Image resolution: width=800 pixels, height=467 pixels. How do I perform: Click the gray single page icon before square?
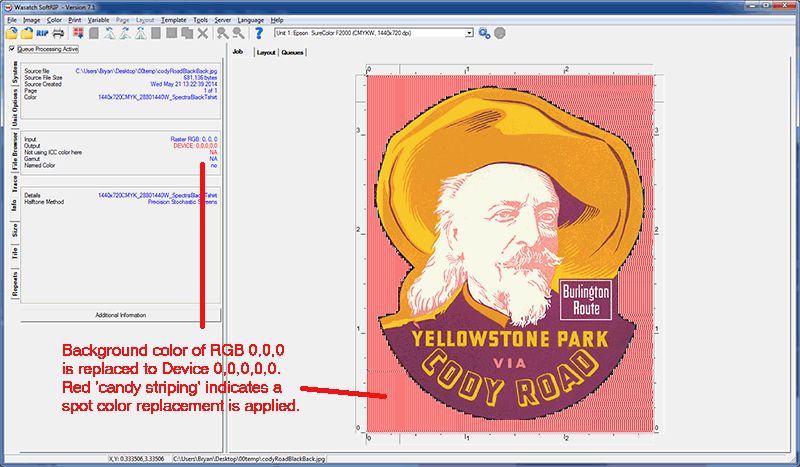(156, 33)
